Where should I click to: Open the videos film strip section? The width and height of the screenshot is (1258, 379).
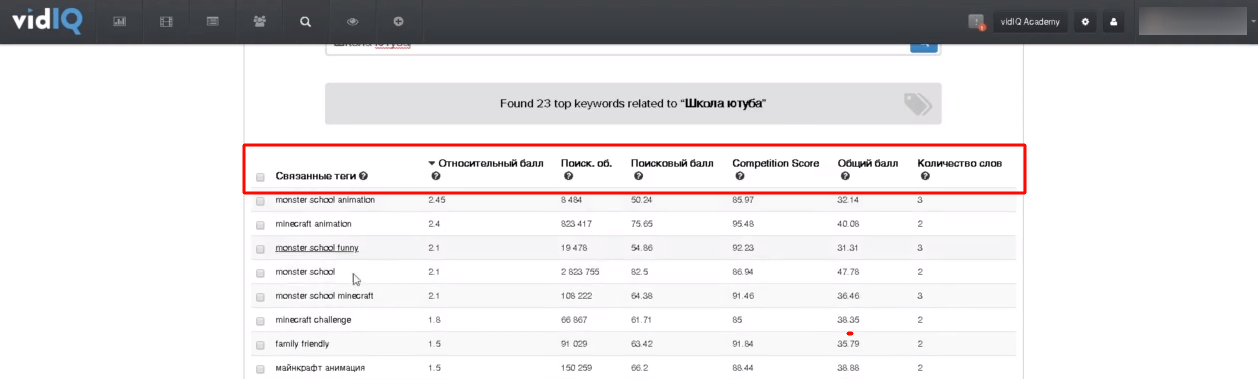pos(166,21)
